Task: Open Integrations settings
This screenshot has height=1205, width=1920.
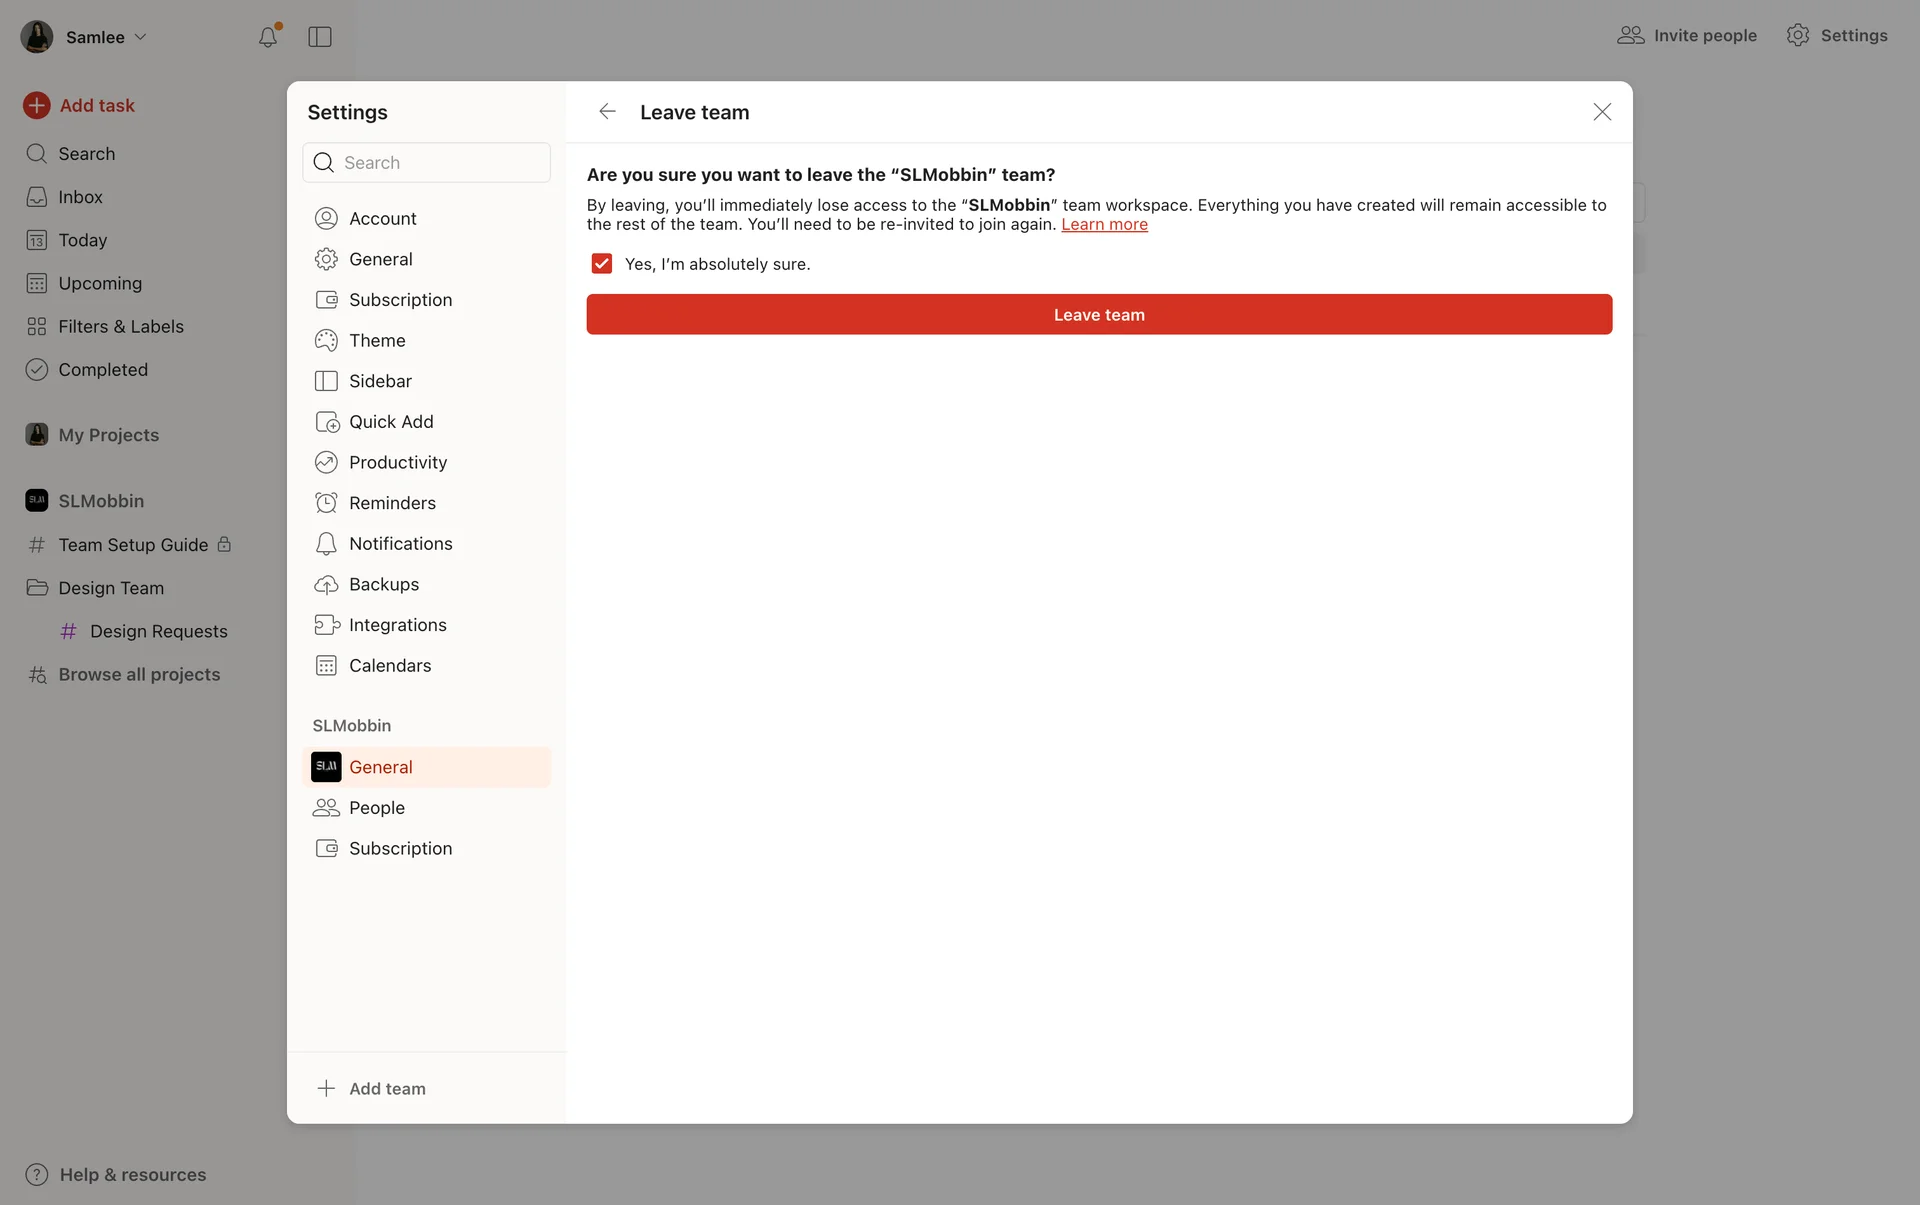Action: tap(397, 625)
